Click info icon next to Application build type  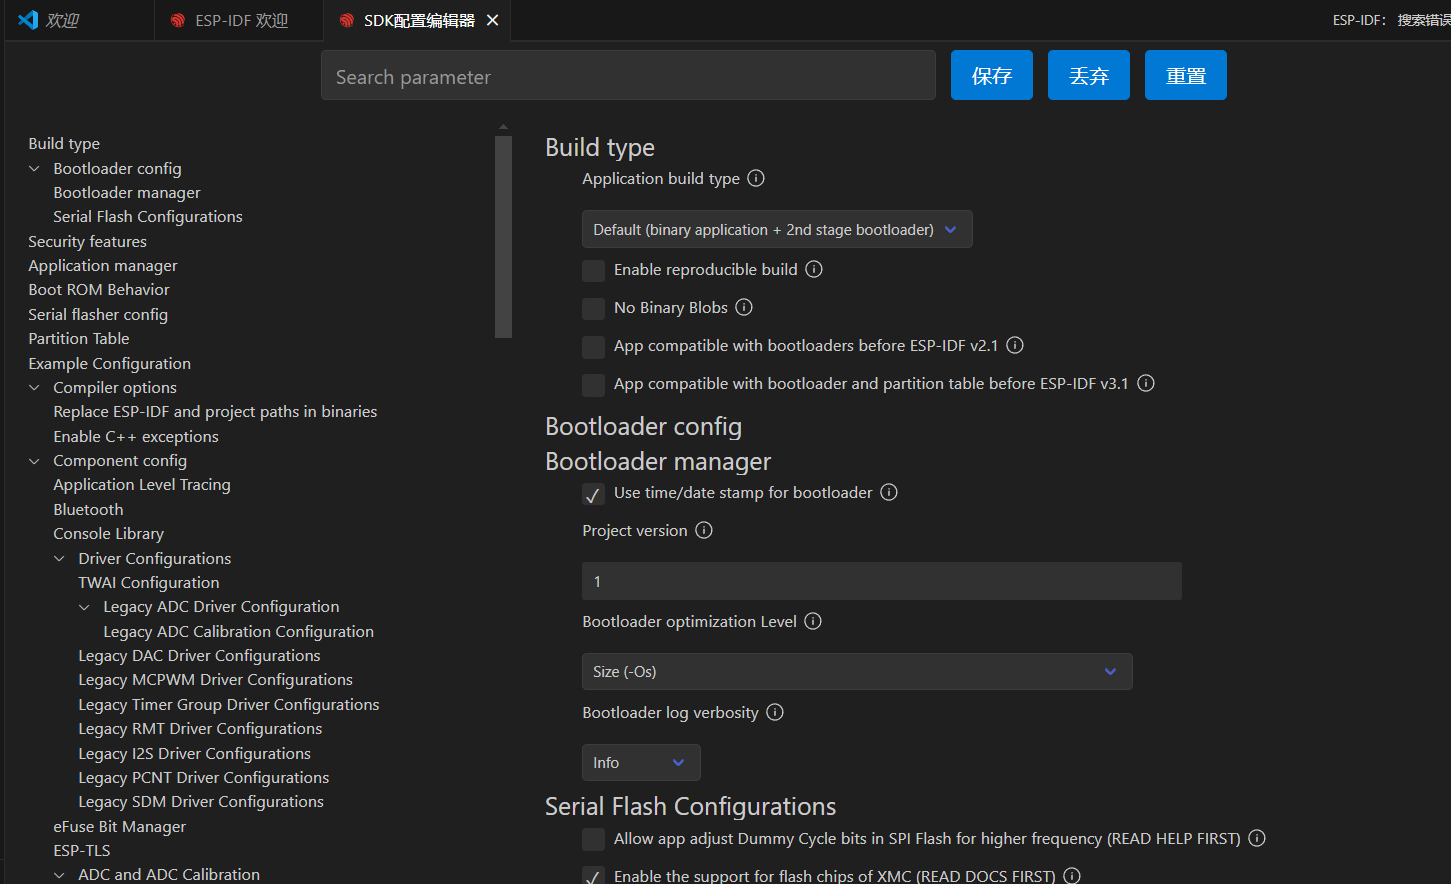click(756, 179)
